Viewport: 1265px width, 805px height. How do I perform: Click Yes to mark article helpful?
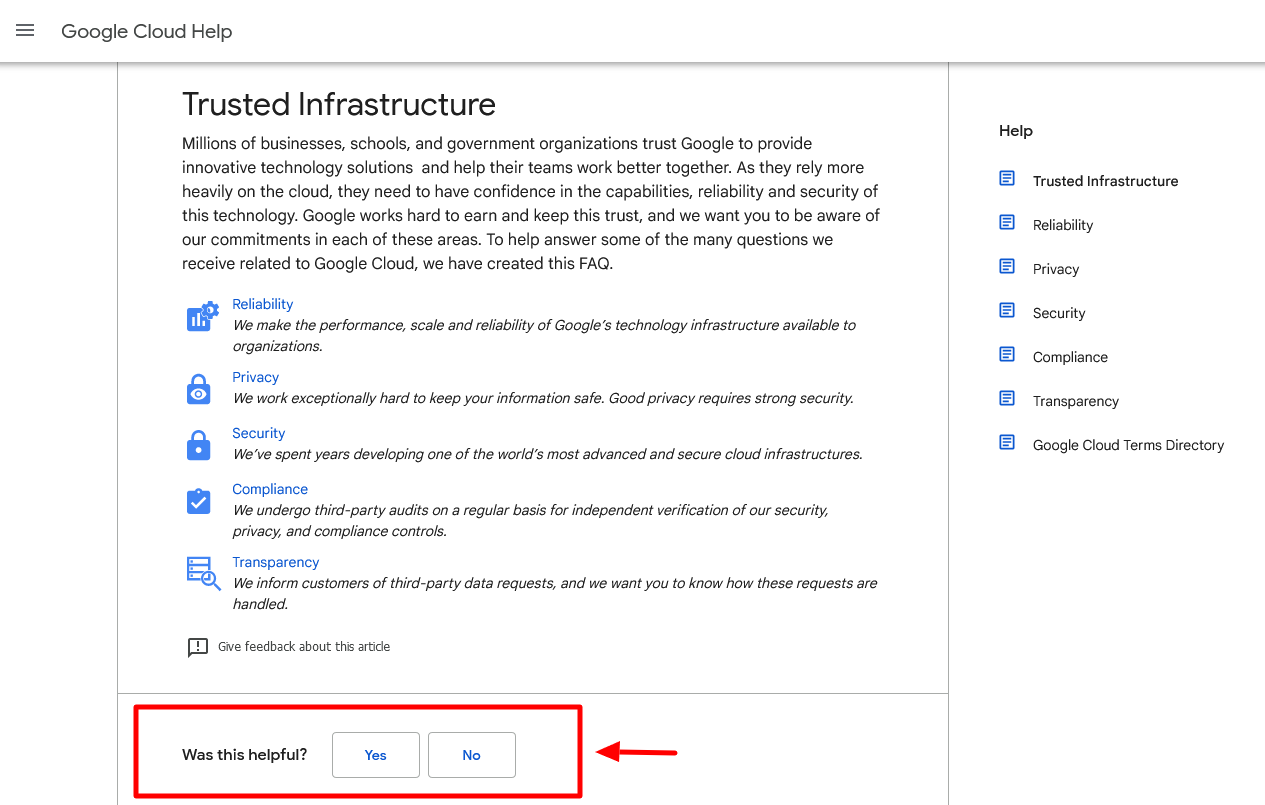[x=375, y=755]
